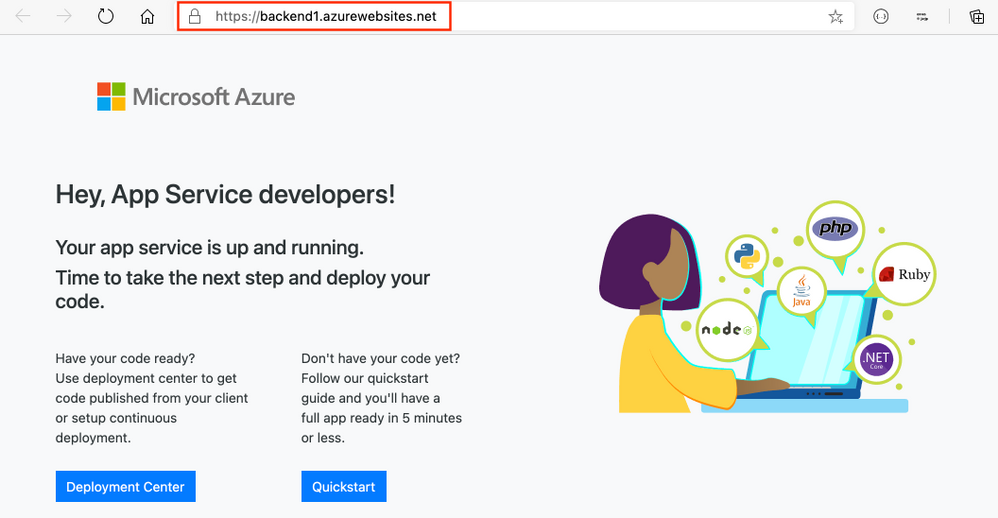Click the heading 'Hey, App Service developers!'
Screen dimensions: 998x518
(x=225, y=195)
